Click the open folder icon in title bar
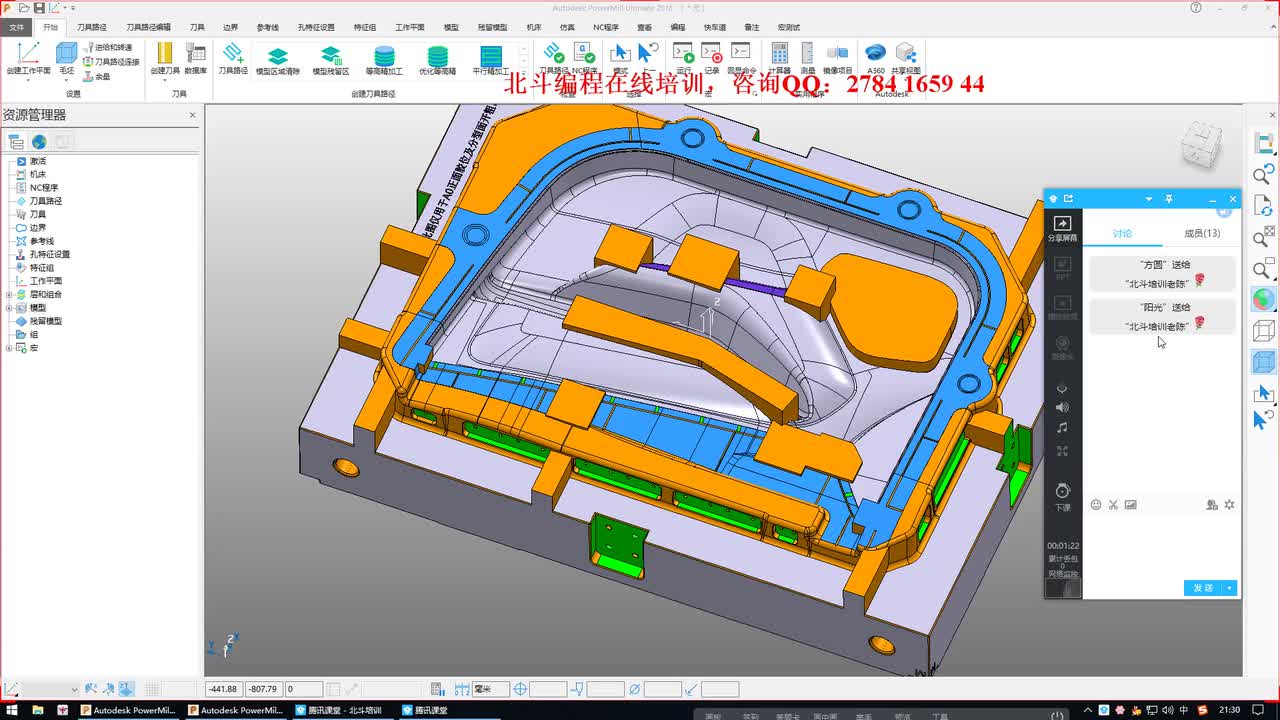Viewport: 1280px width, 720px height. [23, 7]
